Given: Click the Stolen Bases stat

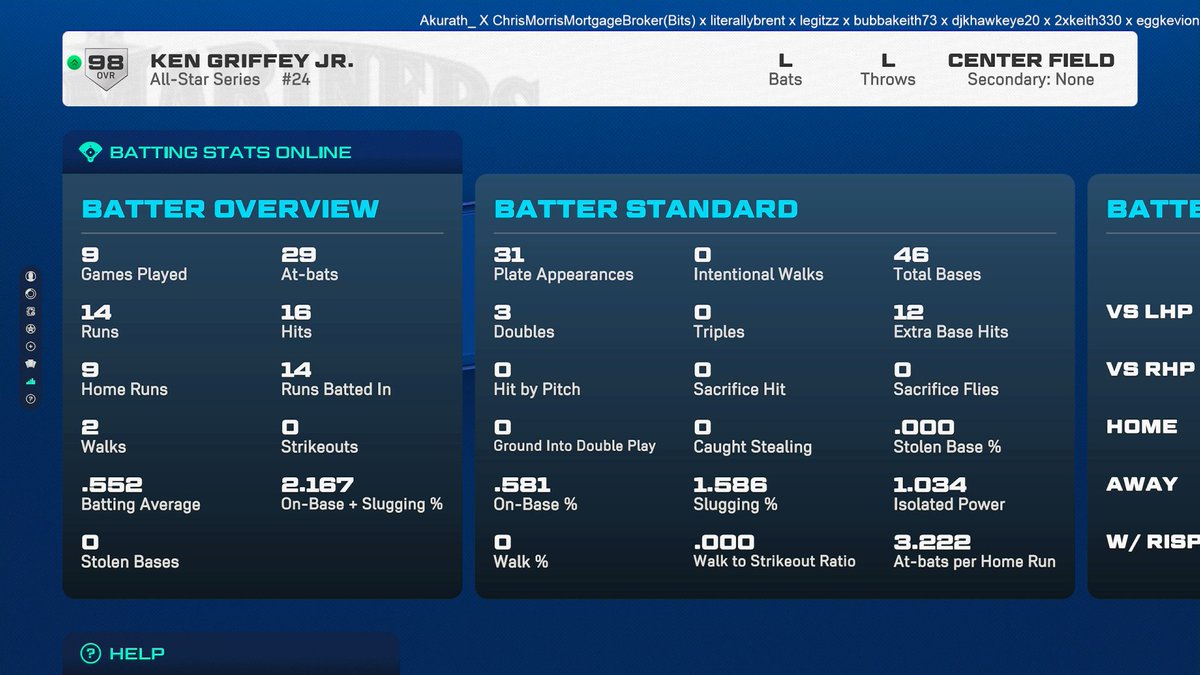Looking at the screenshot, I should click(130, 552).
